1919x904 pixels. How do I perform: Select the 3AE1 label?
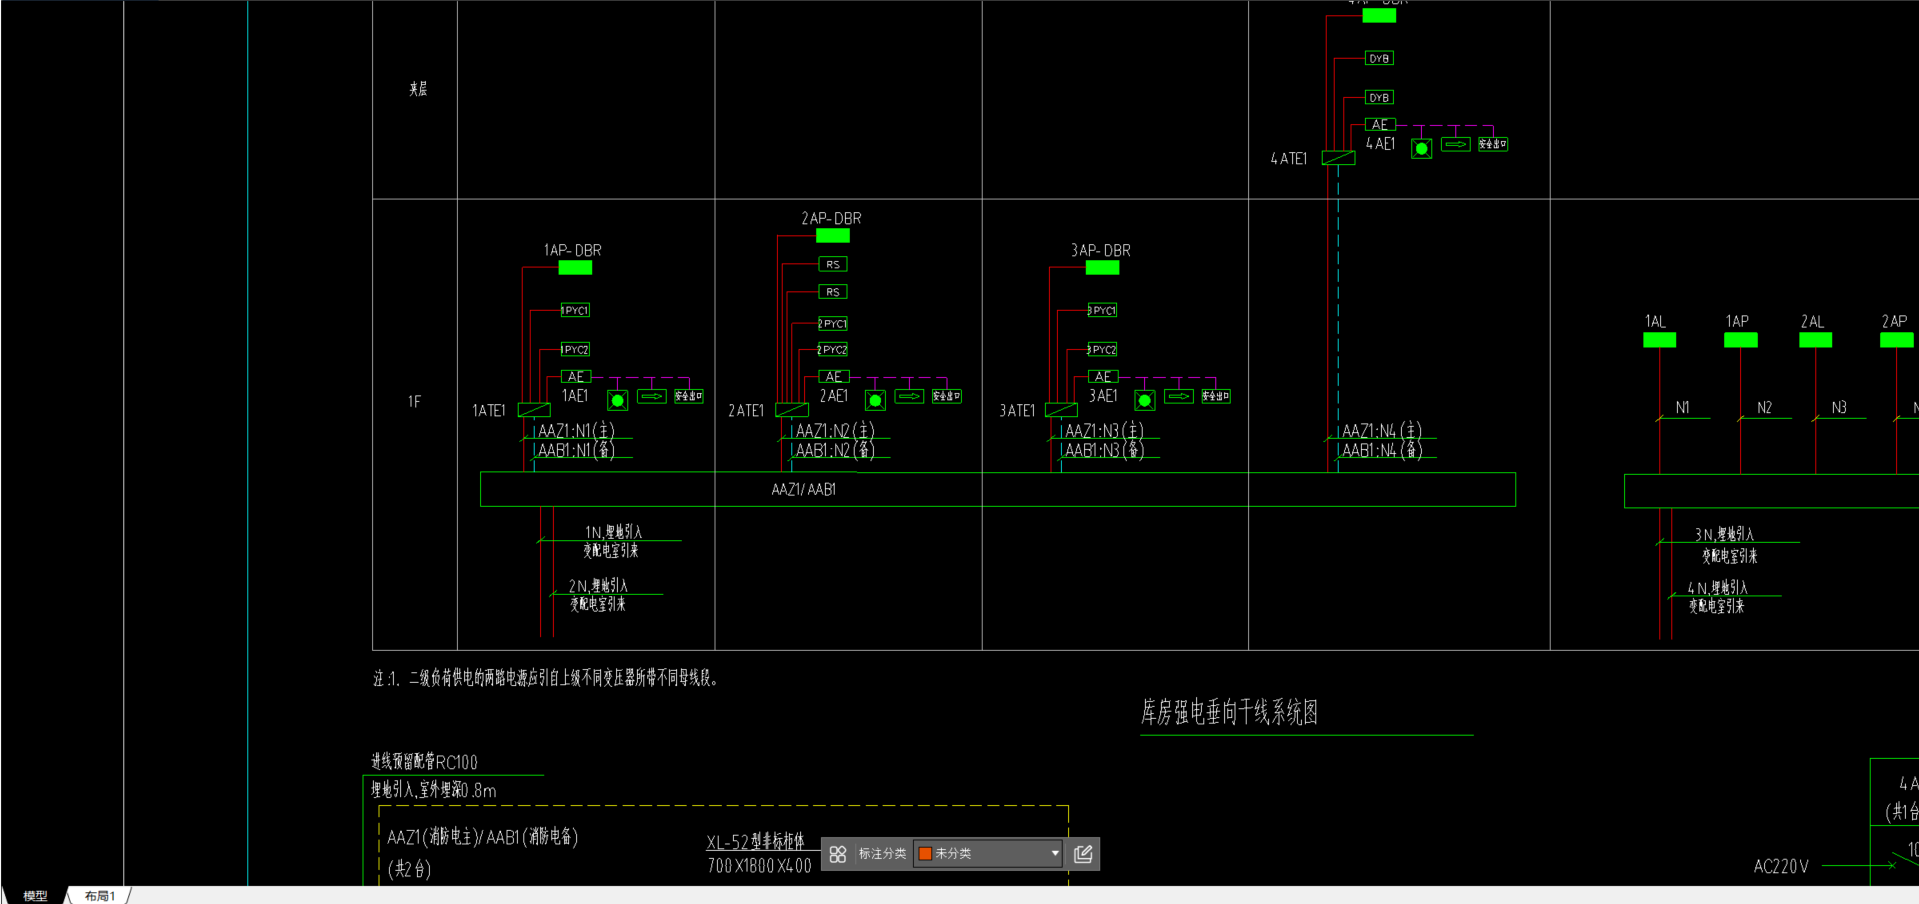pyautogui.click(x=1103, y=396)
